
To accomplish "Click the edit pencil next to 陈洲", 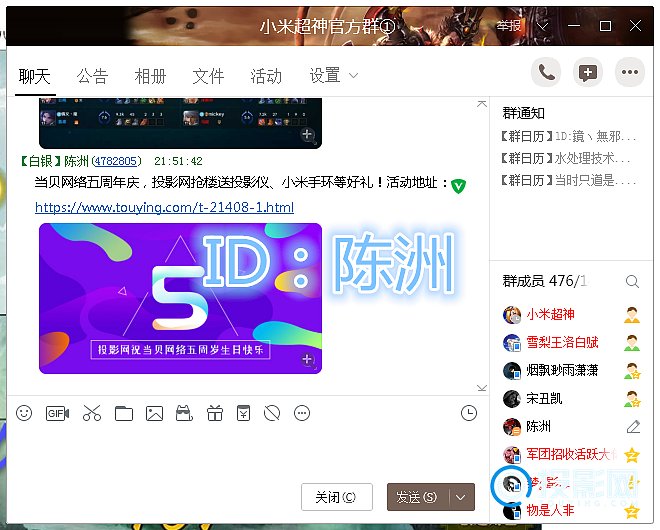I will (633, 426).
